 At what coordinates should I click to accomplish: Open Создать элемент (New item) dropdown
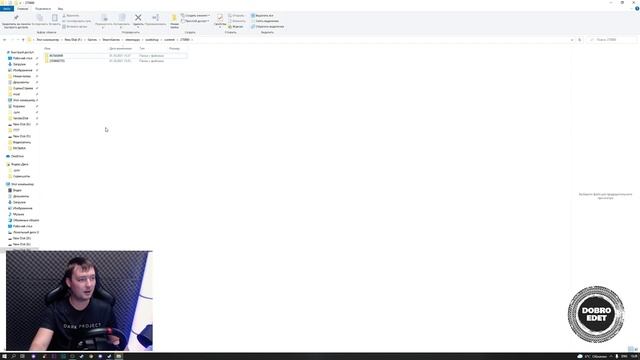click(196, 16)
